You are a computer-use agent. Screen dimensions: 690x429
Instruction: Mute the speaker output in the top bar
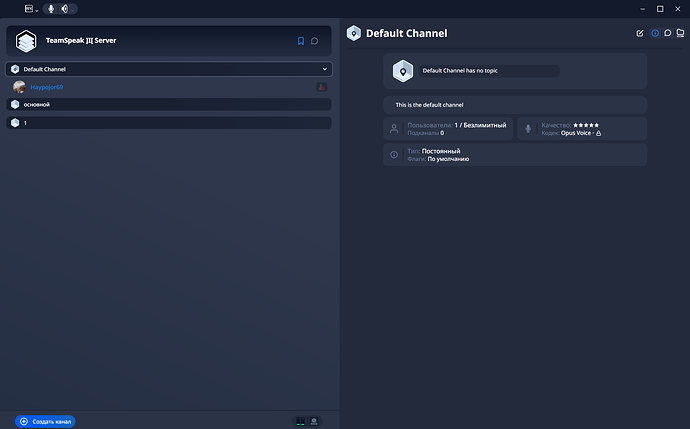click(65, 9)
